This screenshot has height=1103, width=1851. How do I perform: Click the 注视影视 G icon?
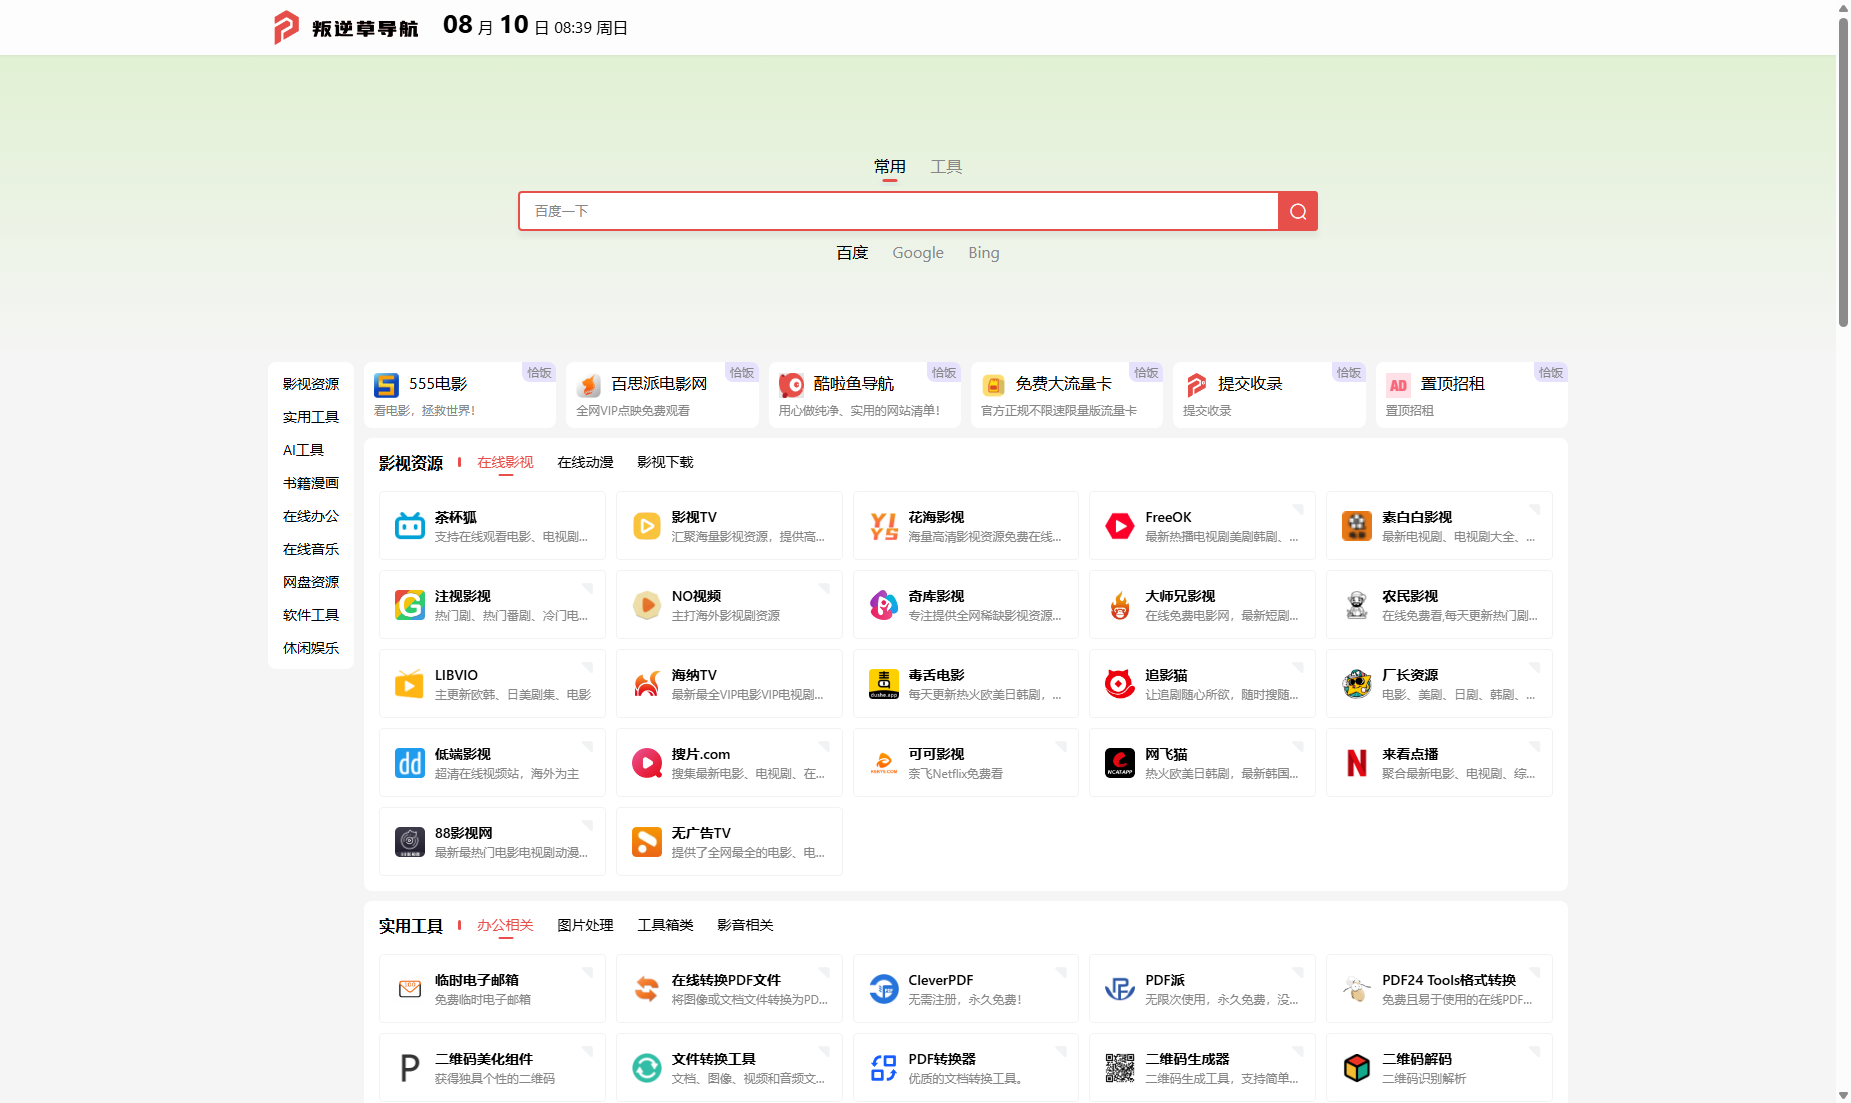click(x=410, y=605)
